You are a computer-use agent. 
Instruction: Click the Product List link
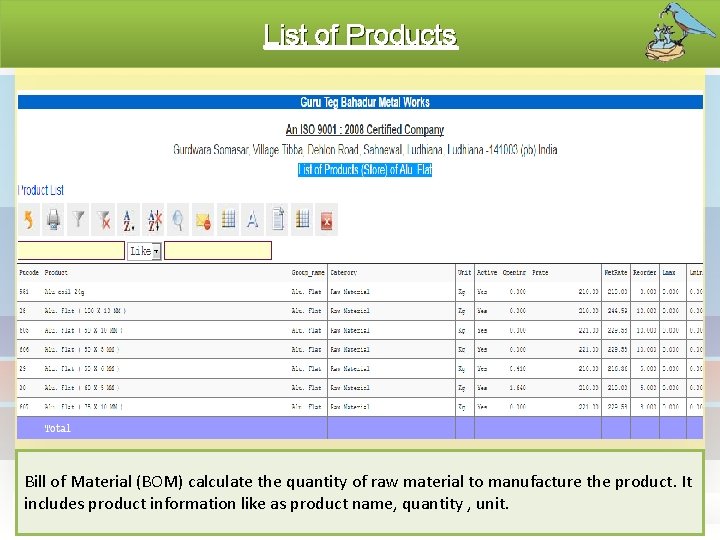(41, 190)
